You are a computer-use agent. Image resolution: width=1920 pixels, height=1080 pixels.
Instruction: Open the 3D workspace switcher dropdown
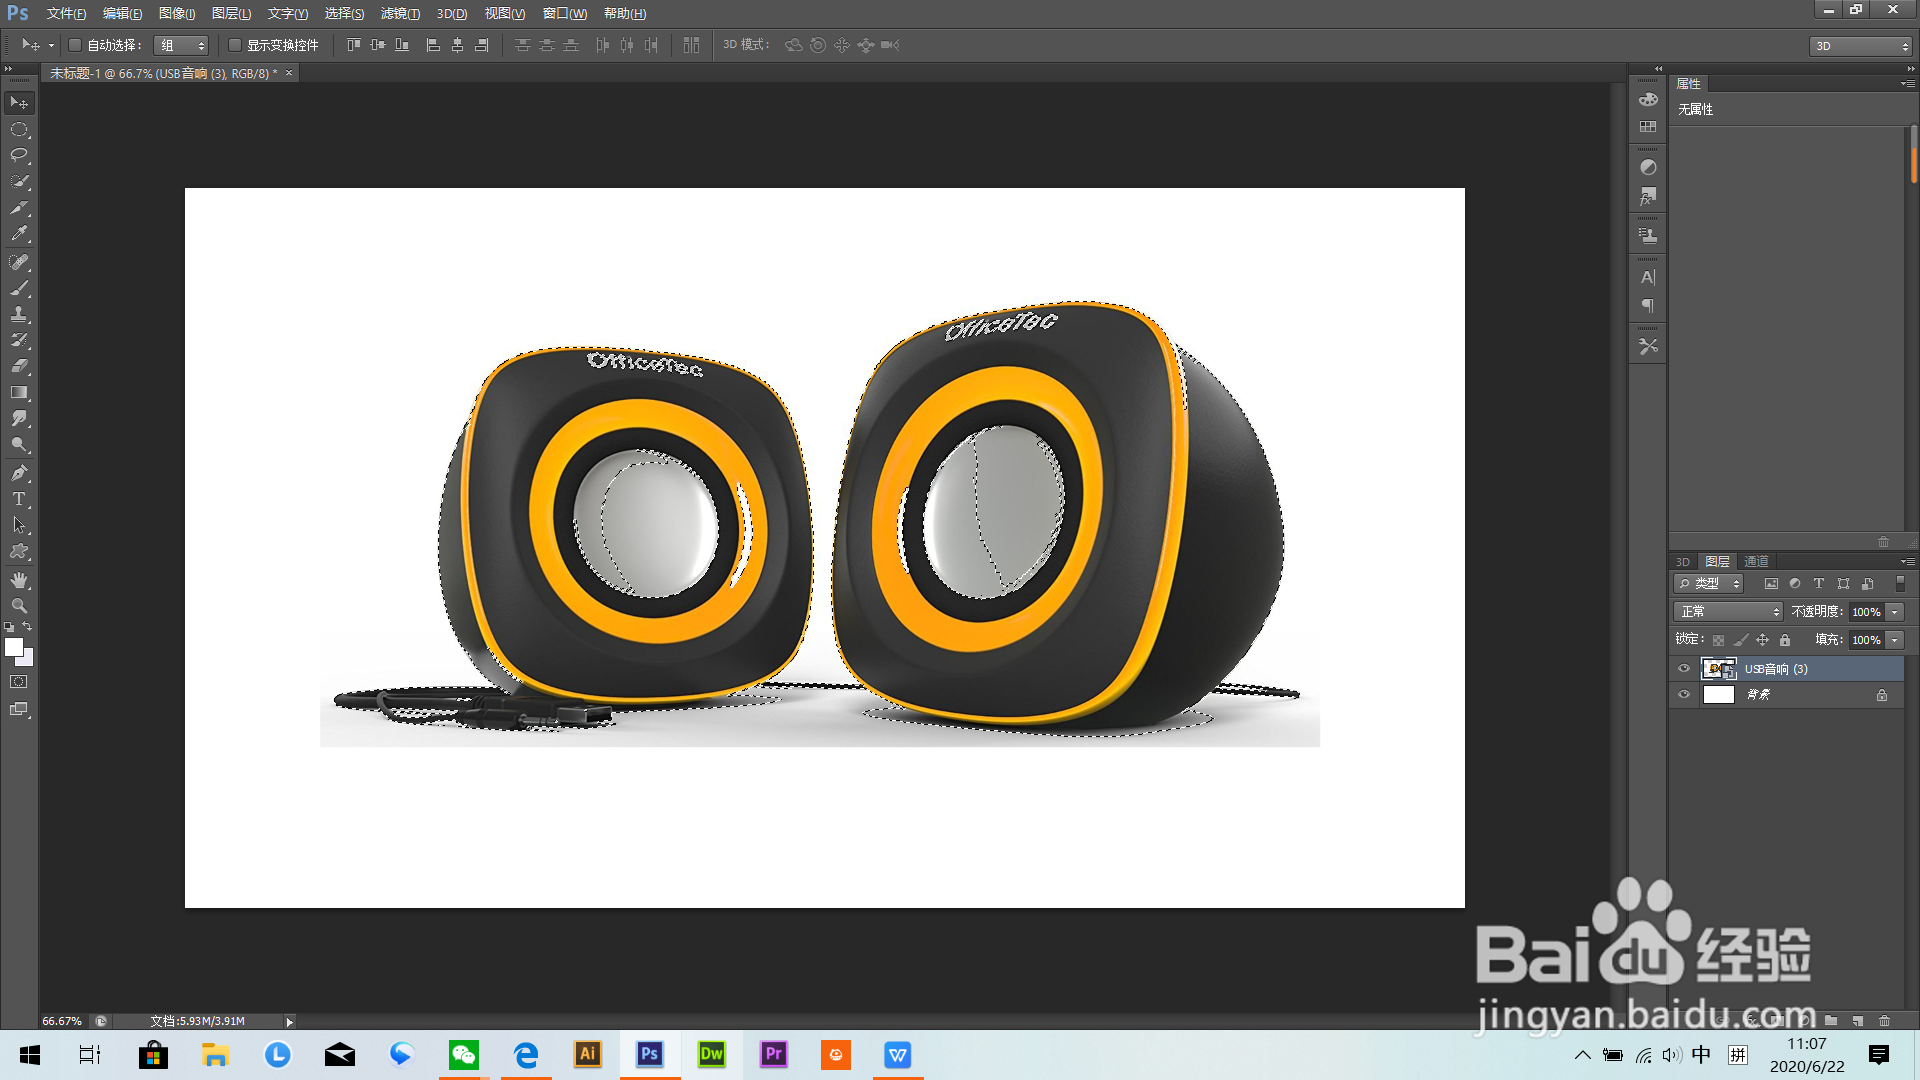[x=1861, y=46]
